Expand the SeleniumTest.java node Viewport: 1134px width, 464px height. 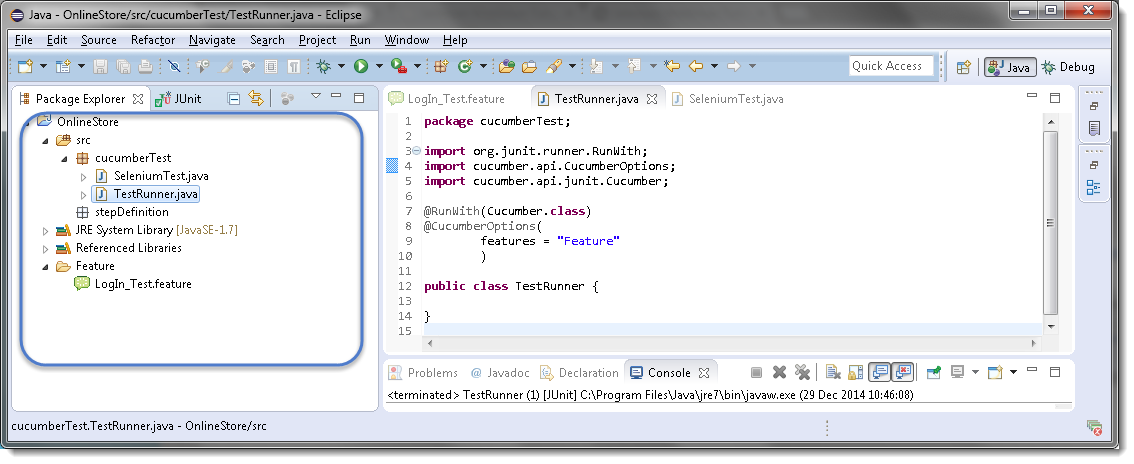coord(84,176)
